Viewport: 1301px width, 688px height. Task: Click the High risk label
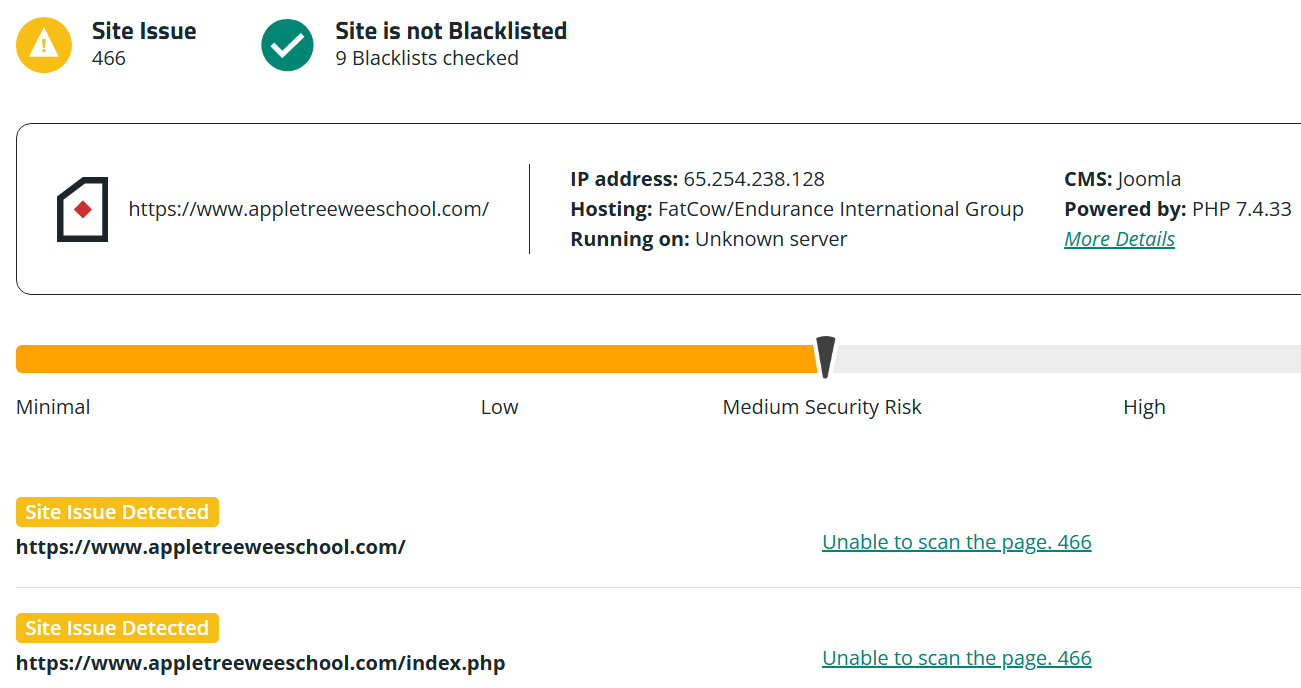coord(1144,407)
